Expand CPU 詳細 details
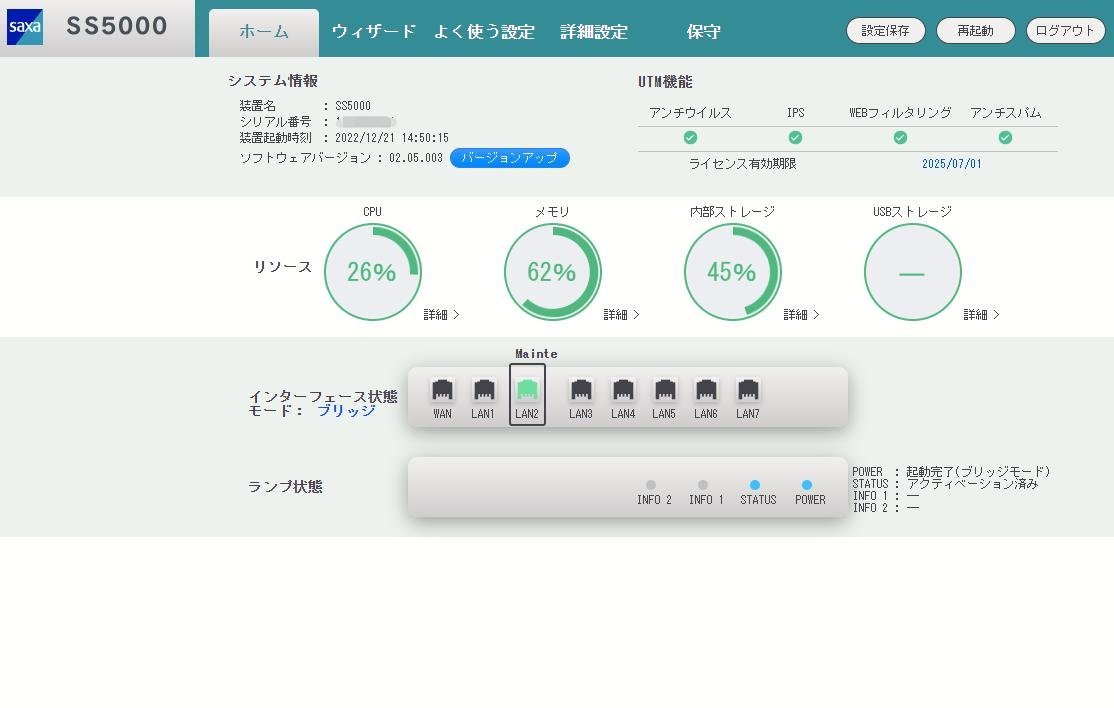 pos(441,315)
